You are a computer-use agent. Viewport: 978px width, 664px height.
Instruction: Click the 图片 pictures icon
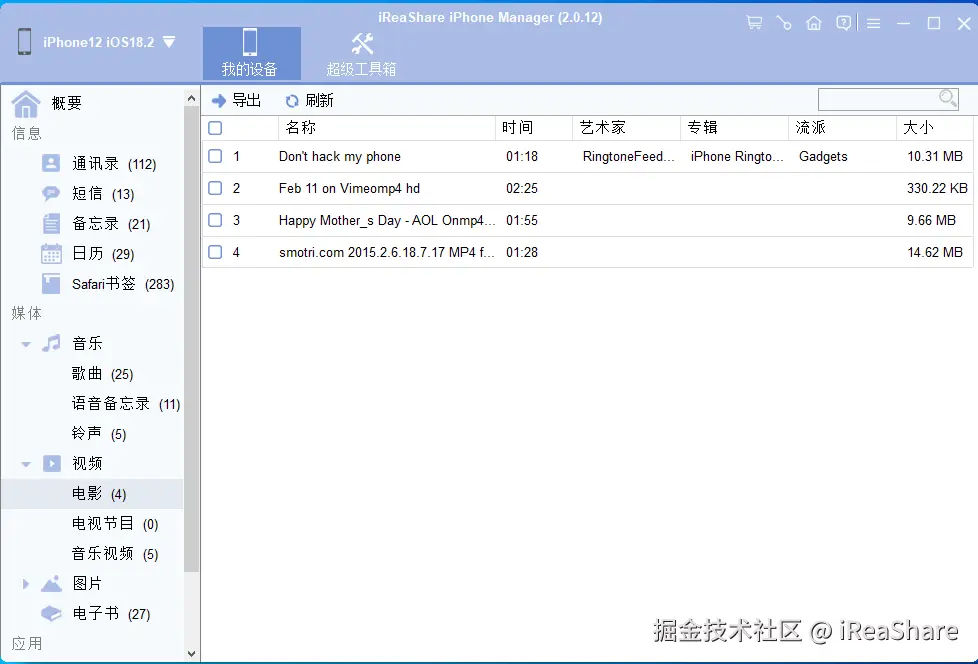tap(52, 584)
